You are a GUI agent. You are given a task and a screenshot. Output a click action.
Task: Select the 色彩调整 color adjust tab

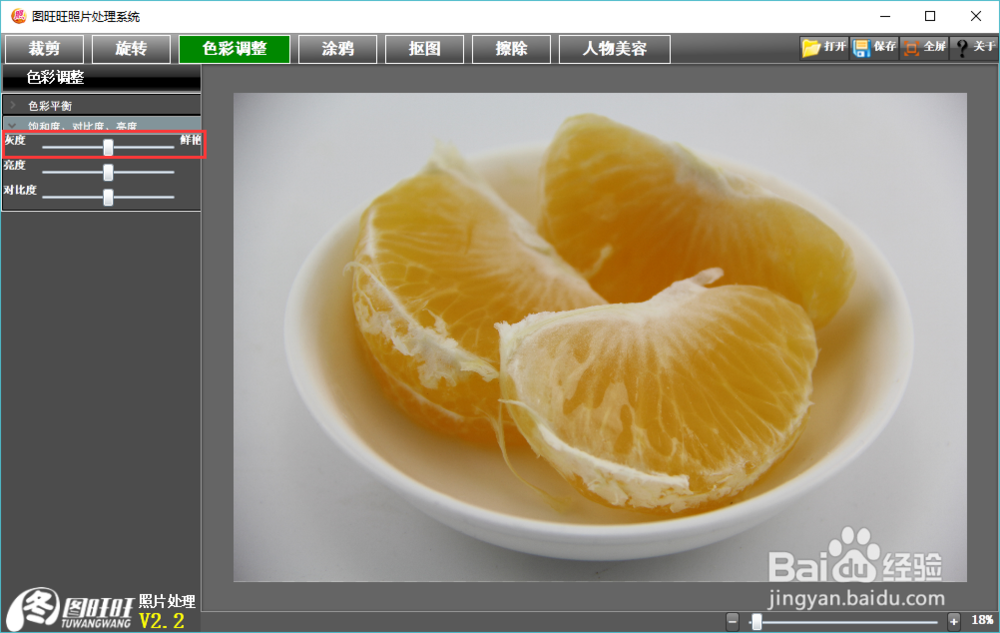coord(235,49)
